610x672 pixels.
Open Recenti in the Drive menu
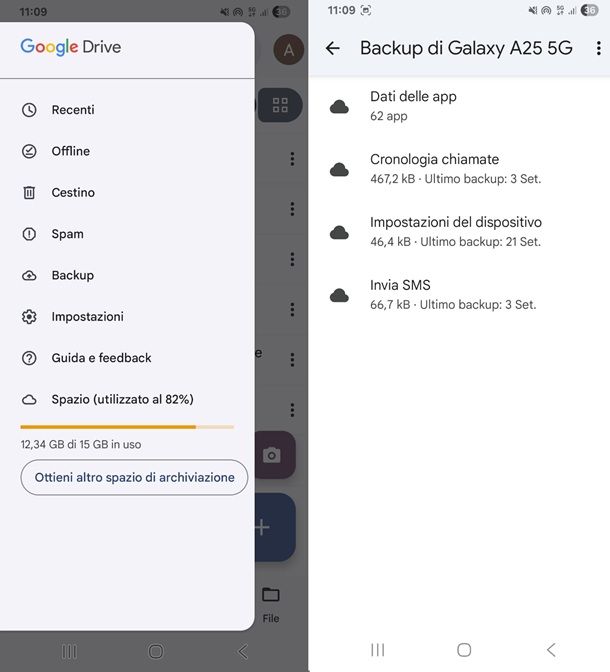[73, 110]
